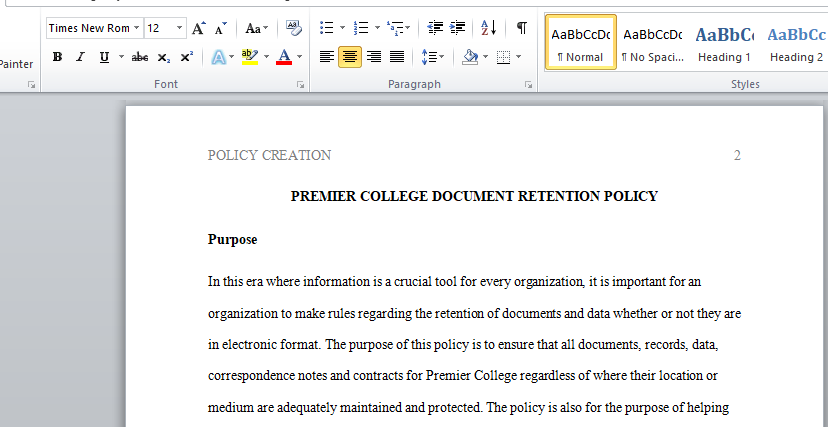Click the POLICY CREATION header text

(269, 155)
